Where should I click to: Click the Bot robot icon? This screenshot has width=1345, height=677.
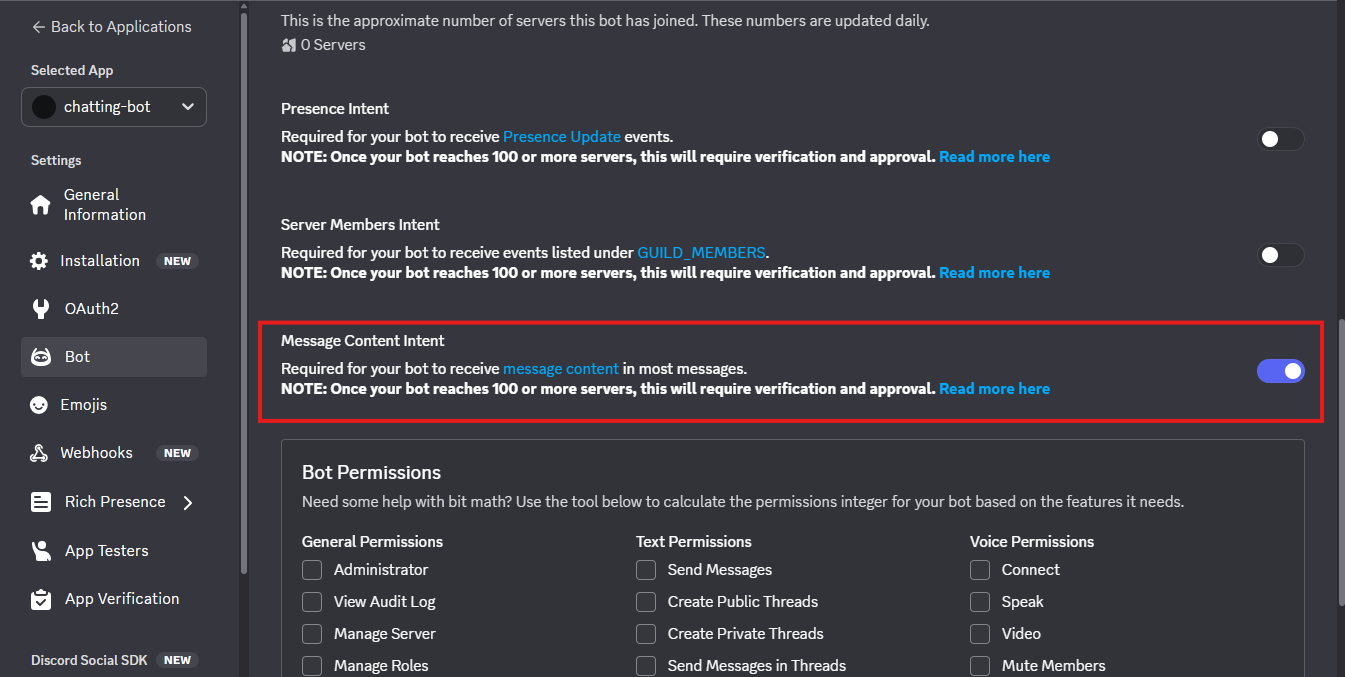click(41, 357)
